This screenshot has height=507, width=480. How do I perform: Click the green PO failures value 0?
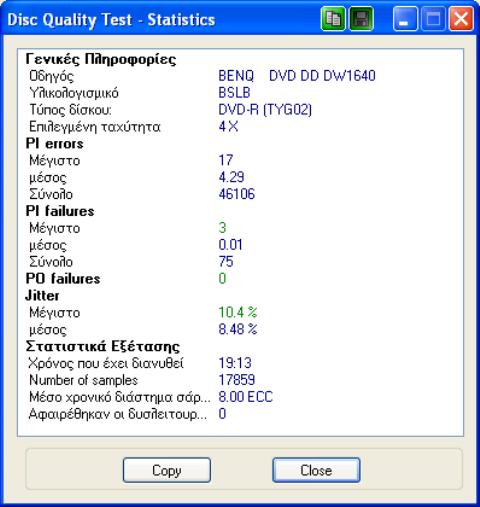point(222,278)
